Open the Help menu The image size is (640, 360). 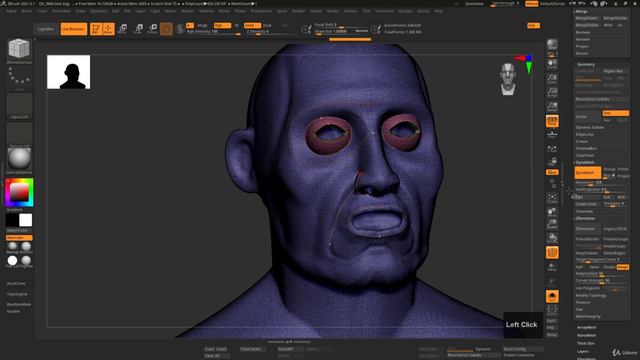click(439, 11)
